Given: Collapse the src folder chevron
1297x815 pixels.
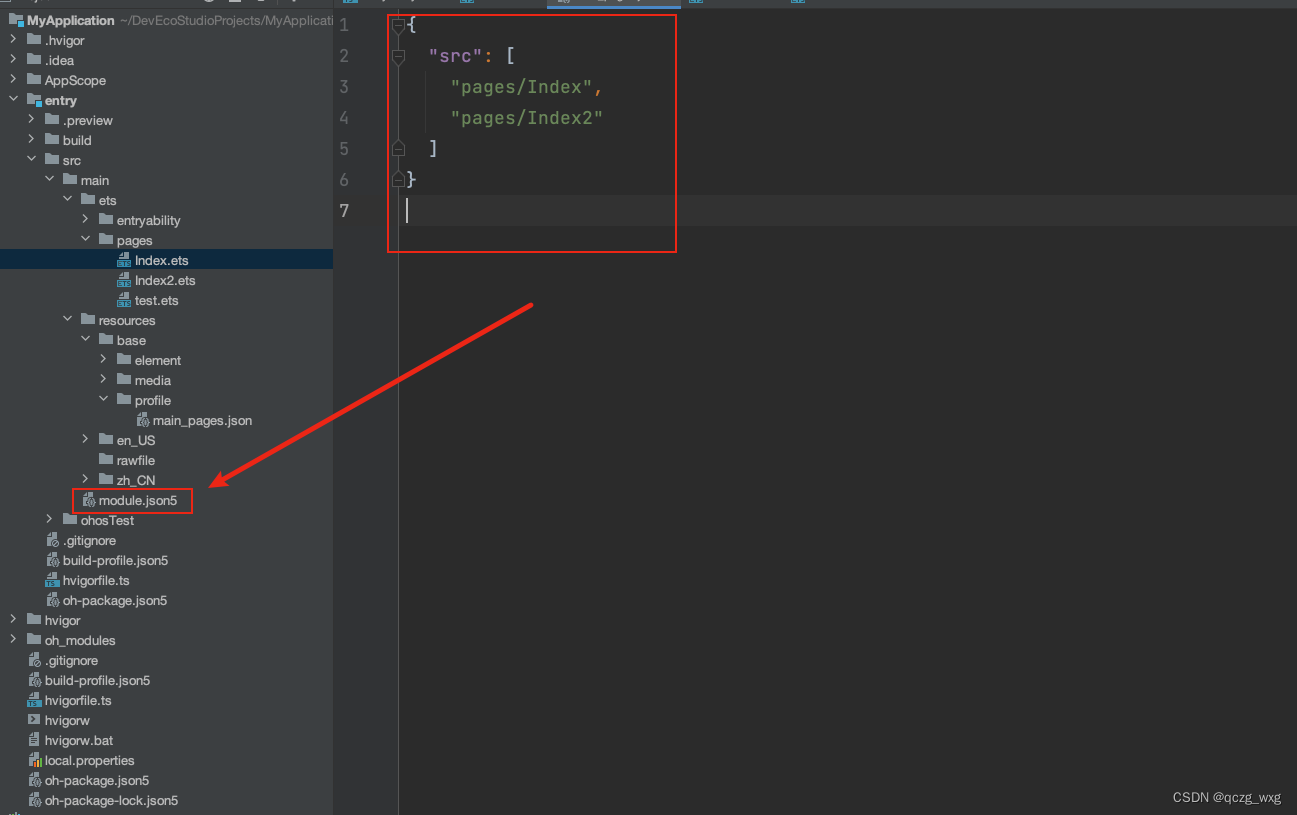Looking at the screenshot, I should tap(31, 160).
